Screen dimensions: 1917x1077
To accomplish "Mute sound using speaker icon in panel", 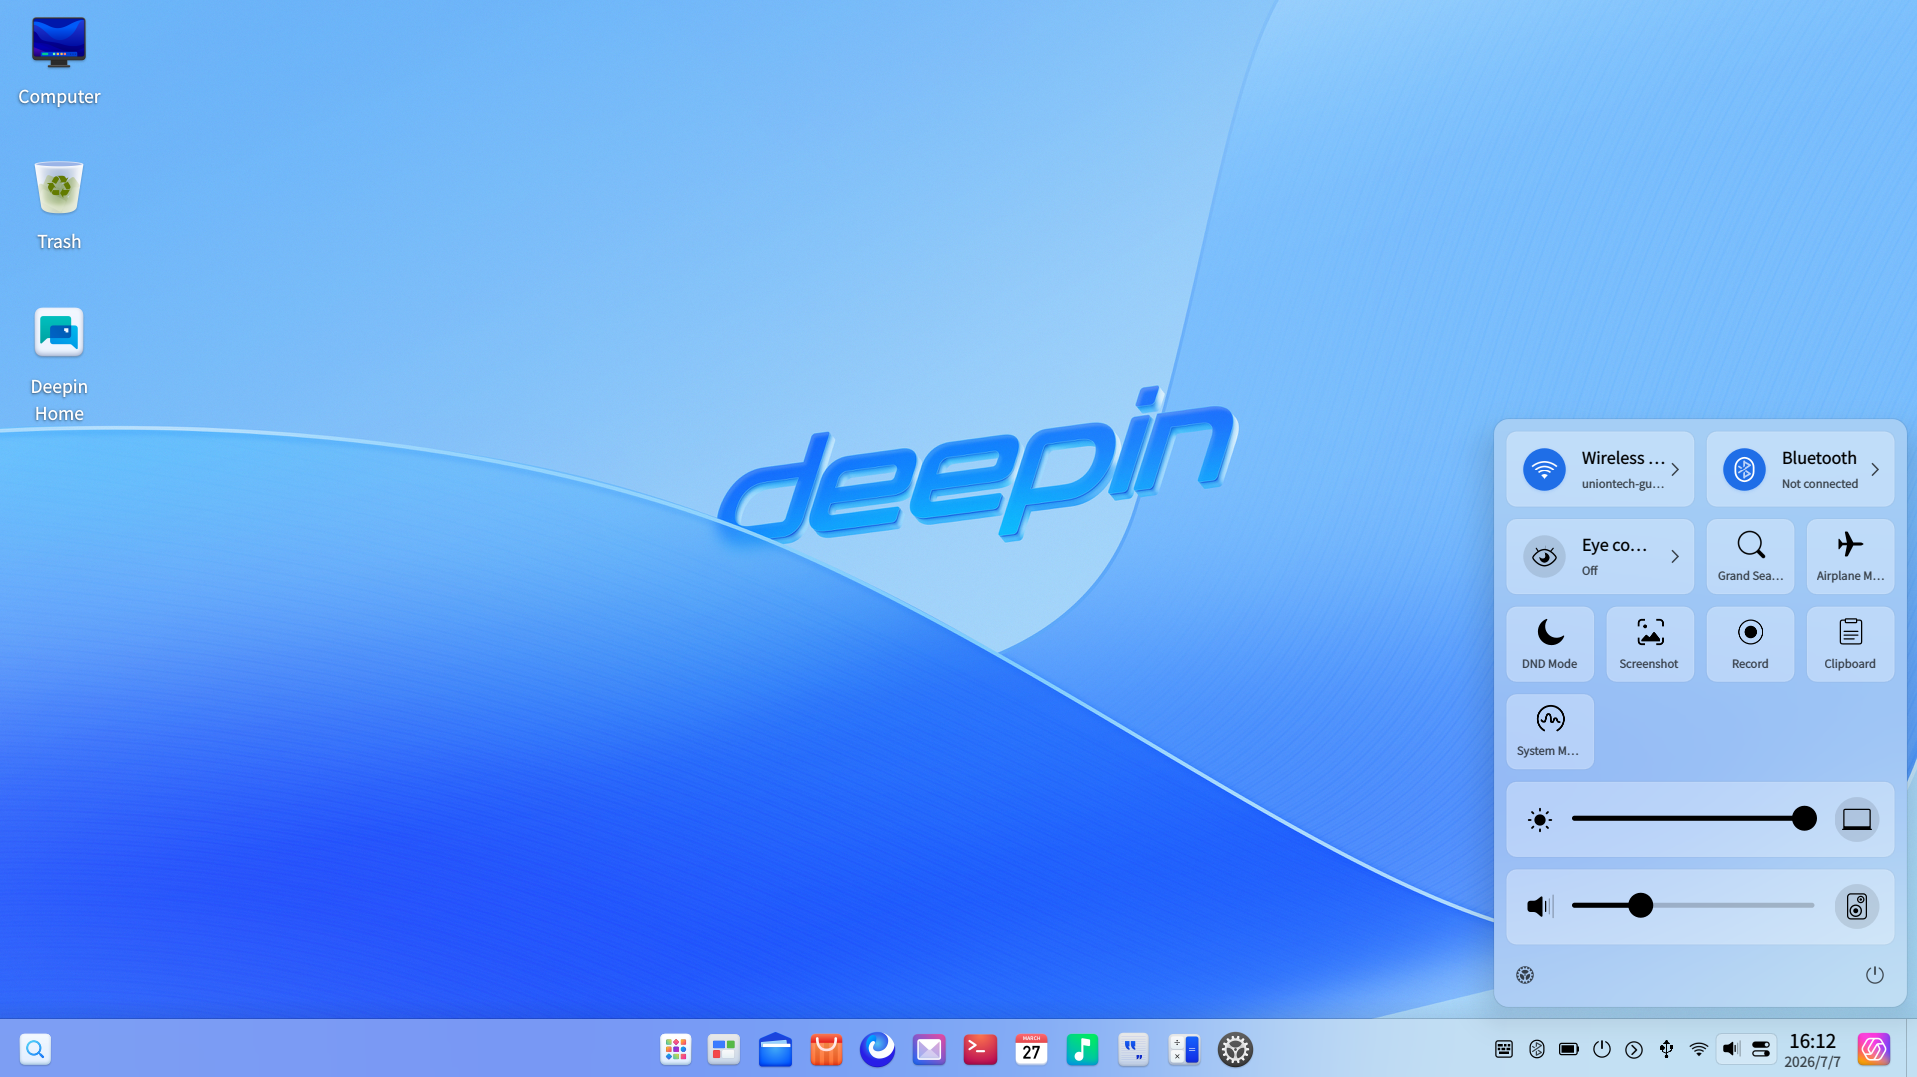I will coord(1540,907).
